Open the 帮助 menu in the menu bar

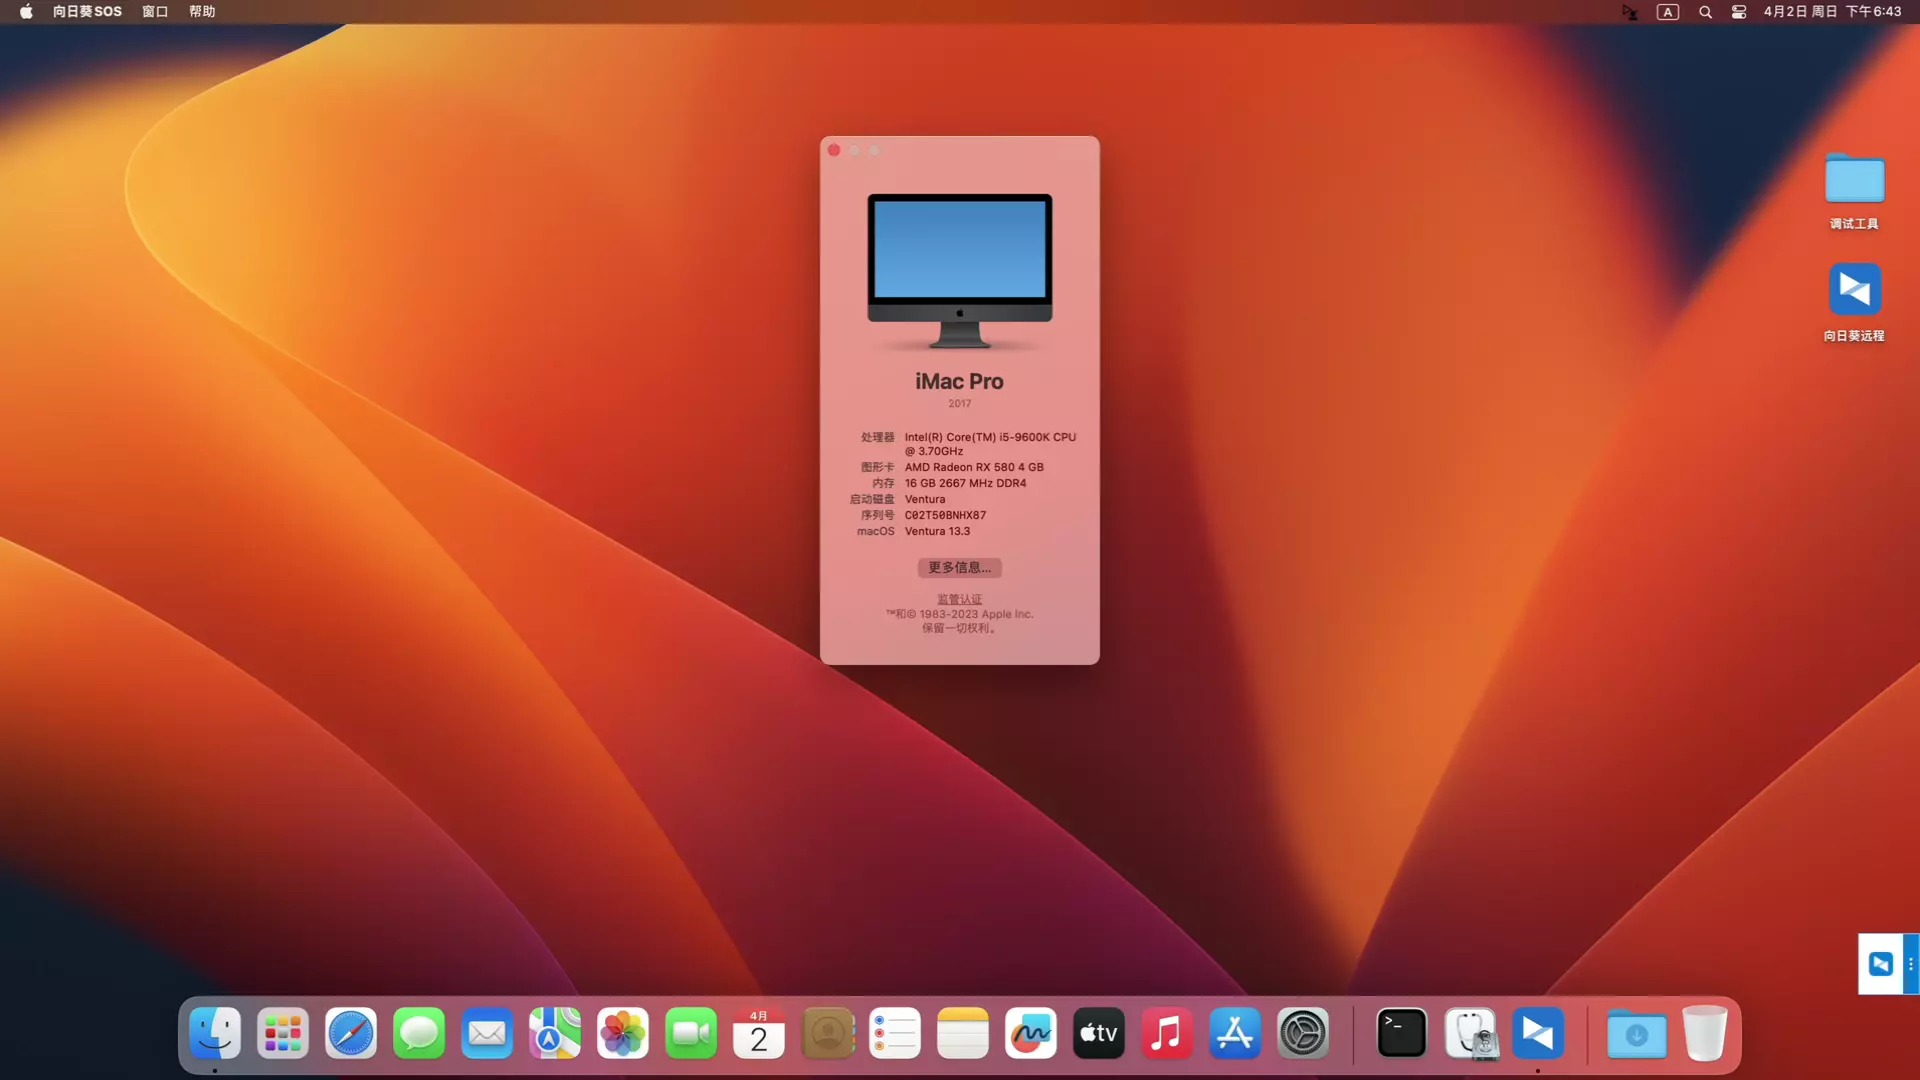(200, 11)
